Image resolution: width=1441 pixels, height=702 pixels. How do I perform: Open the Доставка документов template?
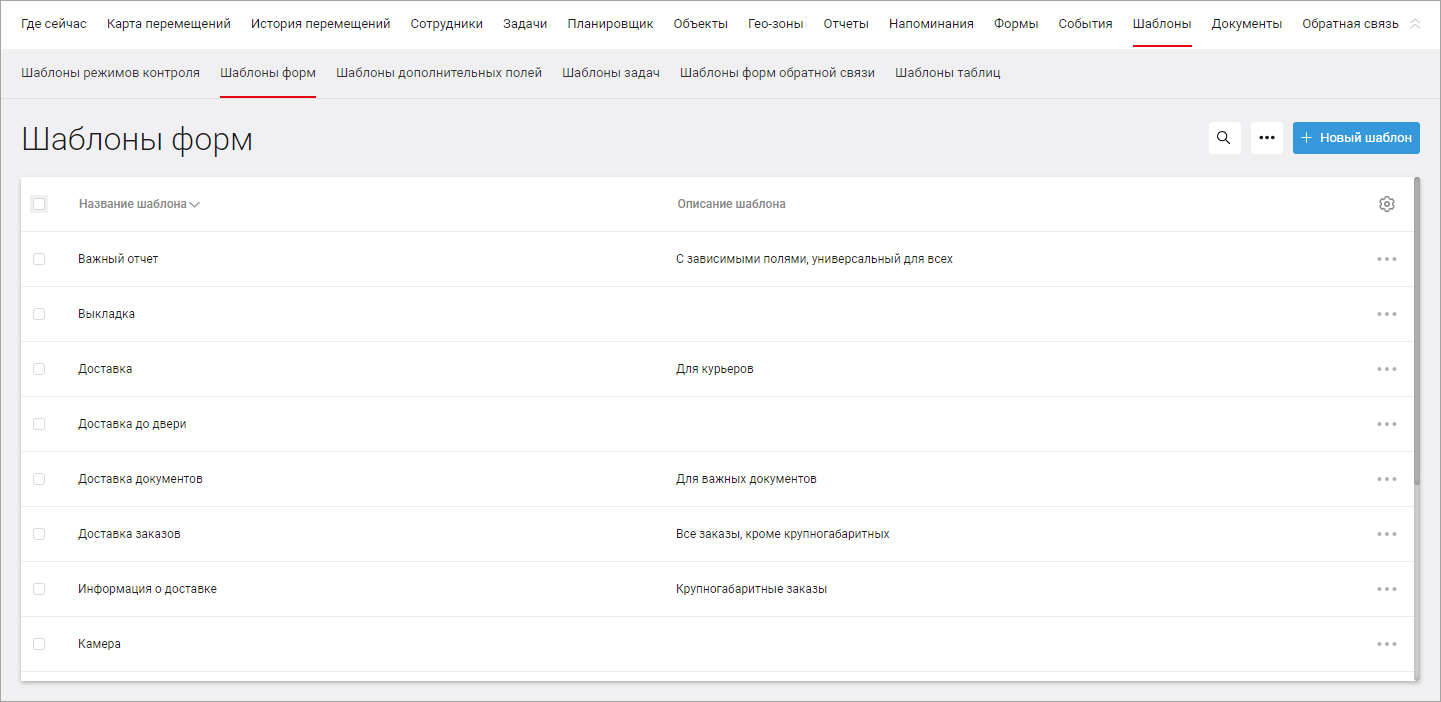pyautogui.click(x=140, y=479)
